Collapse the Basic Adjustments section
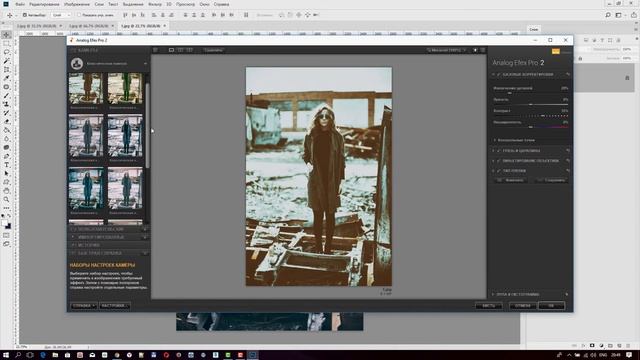The image size is (640, 360). click(493, 75)
